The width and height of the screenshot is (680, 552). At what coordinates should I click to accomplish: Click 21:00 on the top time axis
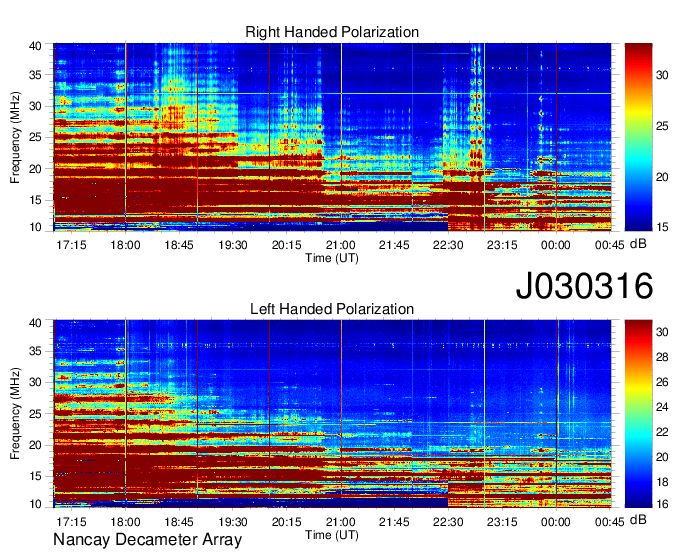point(341,245)
